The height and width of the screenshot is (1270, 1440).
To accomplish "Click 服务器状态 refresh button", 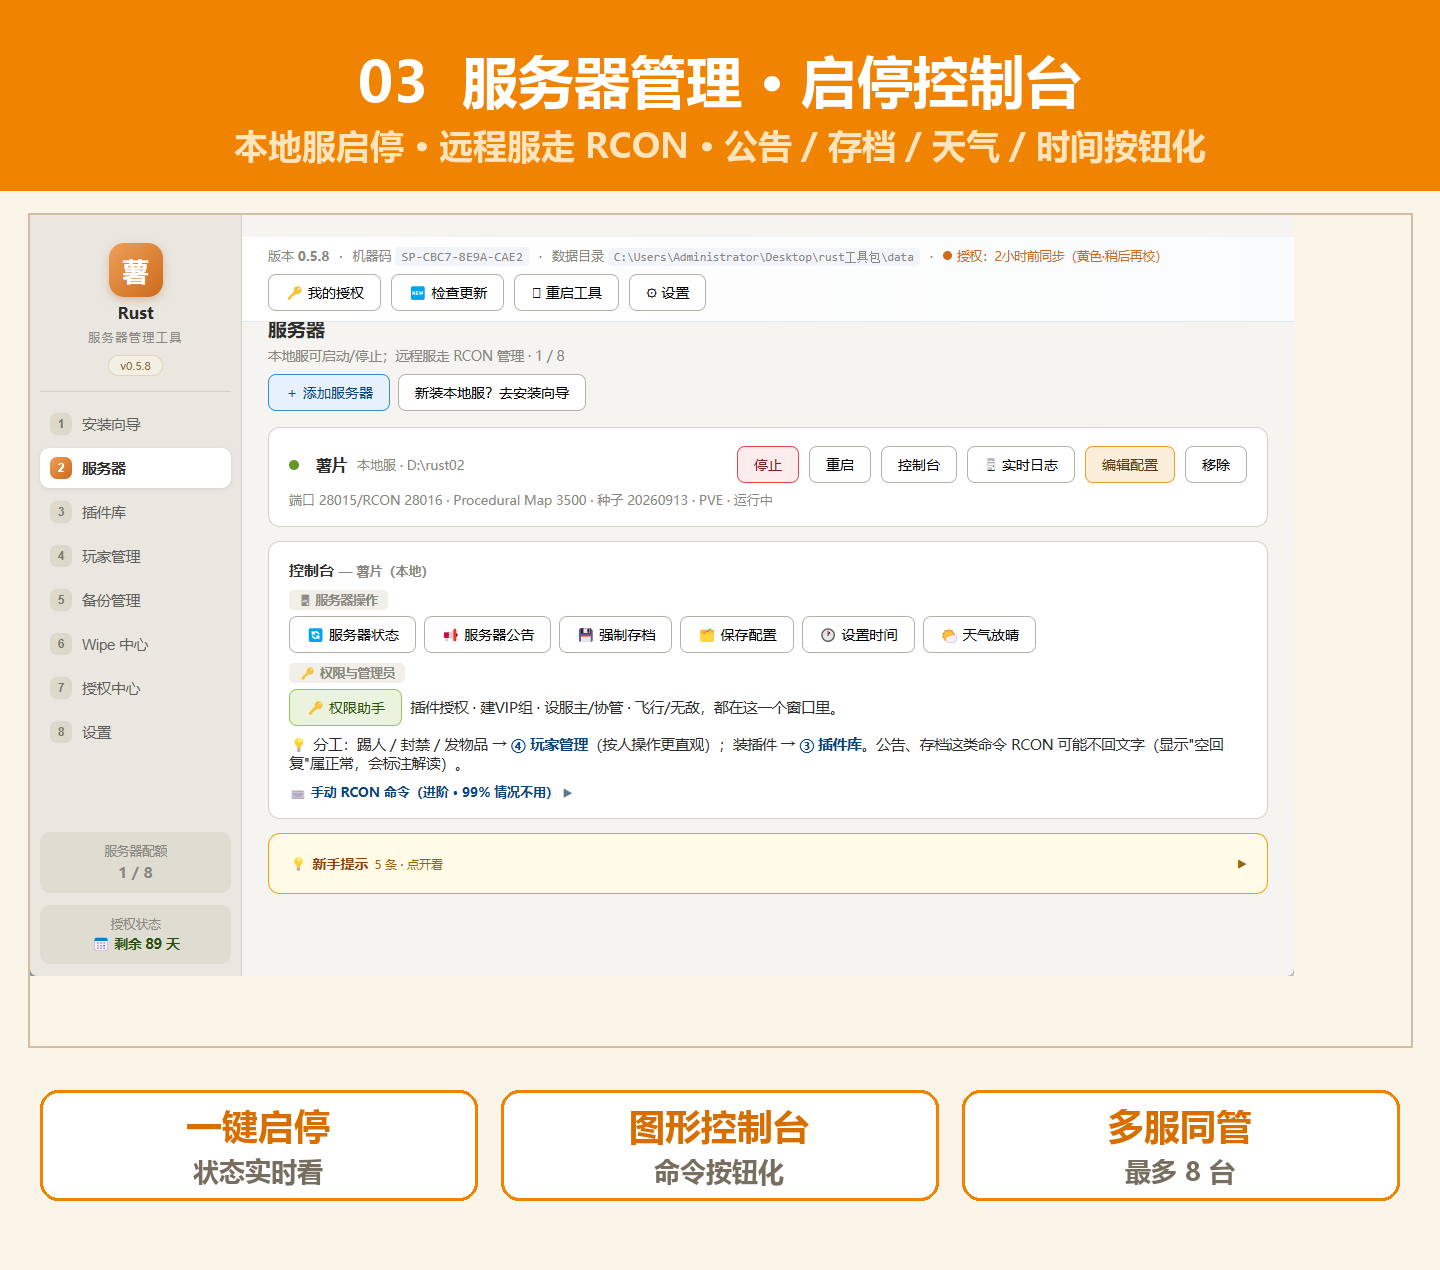I will click(352, 635).
